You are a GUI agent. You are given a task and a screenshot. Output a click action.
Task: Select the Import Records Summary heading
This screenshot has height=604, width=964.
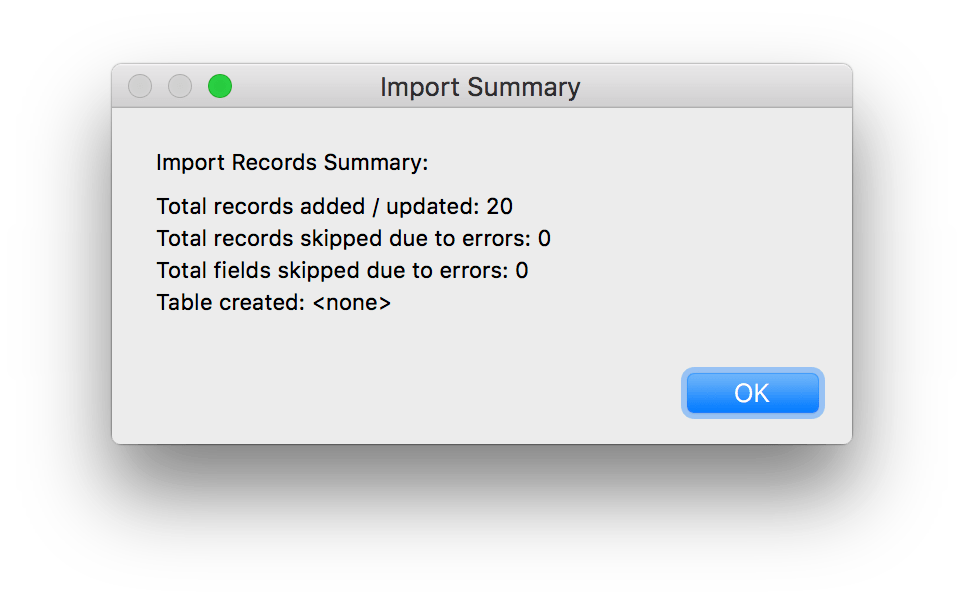coord(292,162)
